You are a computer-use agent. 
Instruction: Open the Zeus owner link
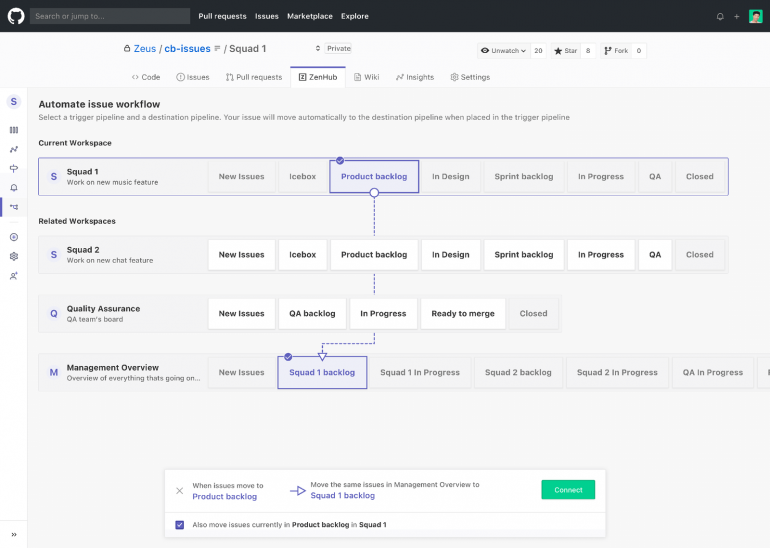point(145,49)
